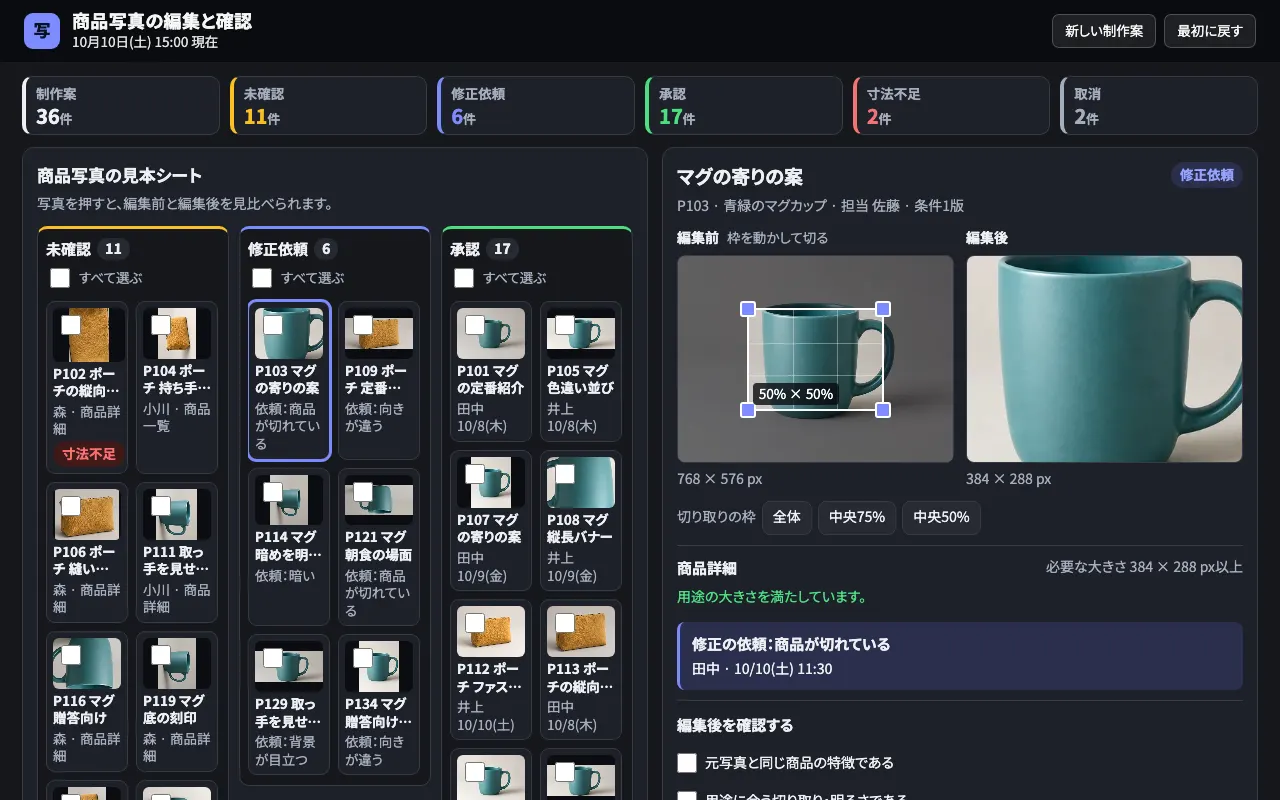Click the 承認 17件 summary card
Viewport: 1280px width, 800px height.
point(744,105)
